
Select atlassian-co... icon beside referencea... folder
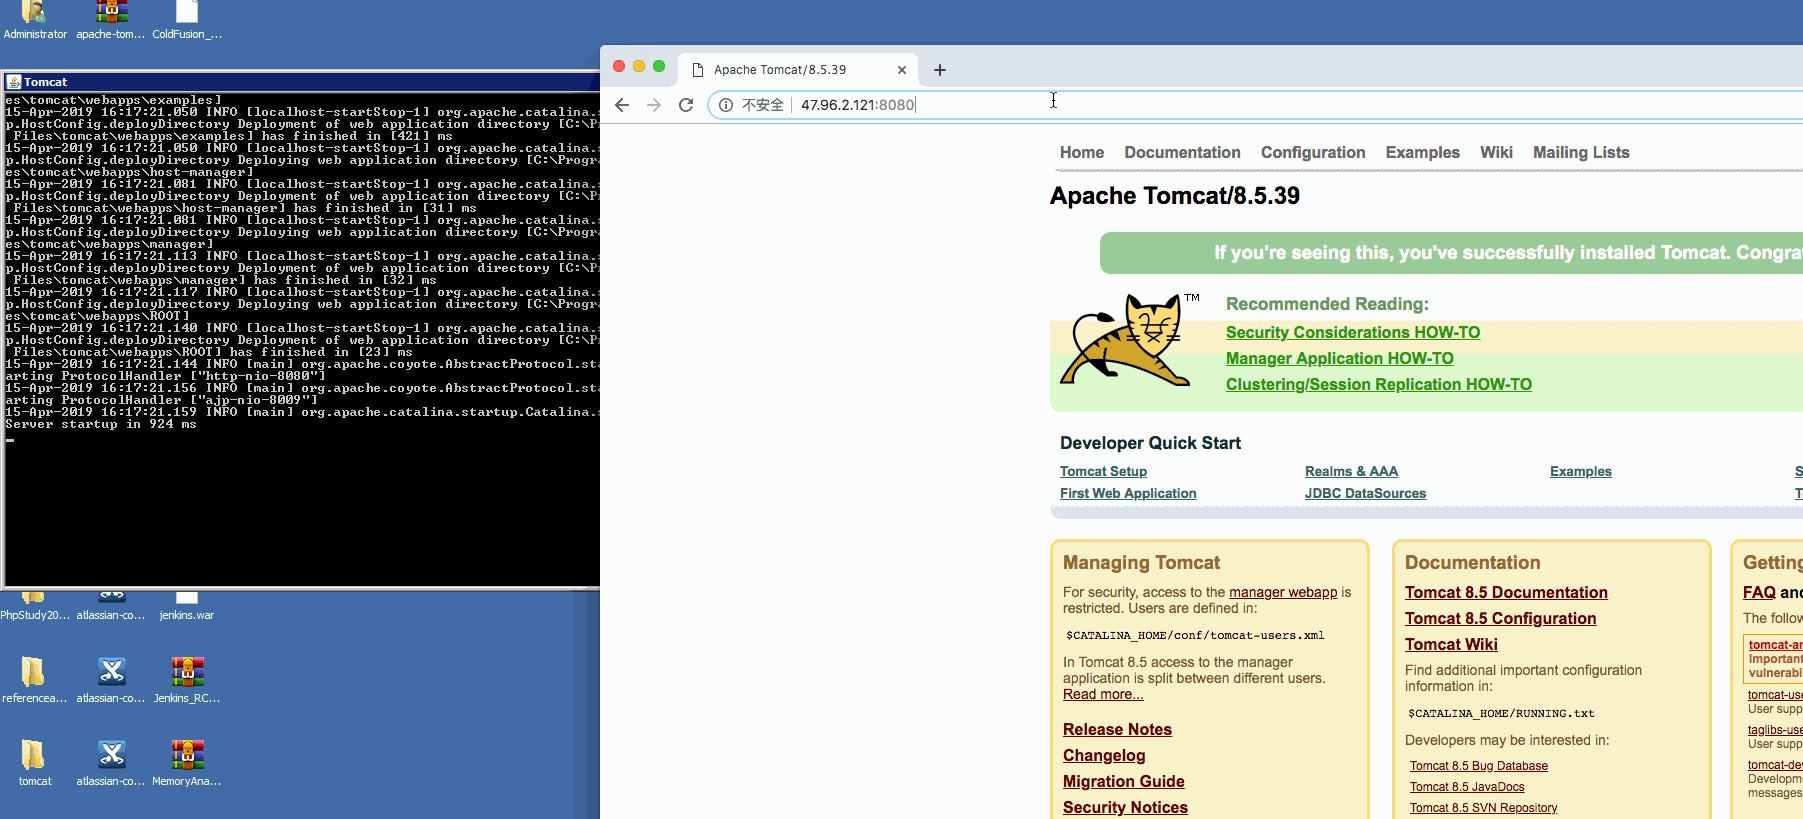(111, 680)
